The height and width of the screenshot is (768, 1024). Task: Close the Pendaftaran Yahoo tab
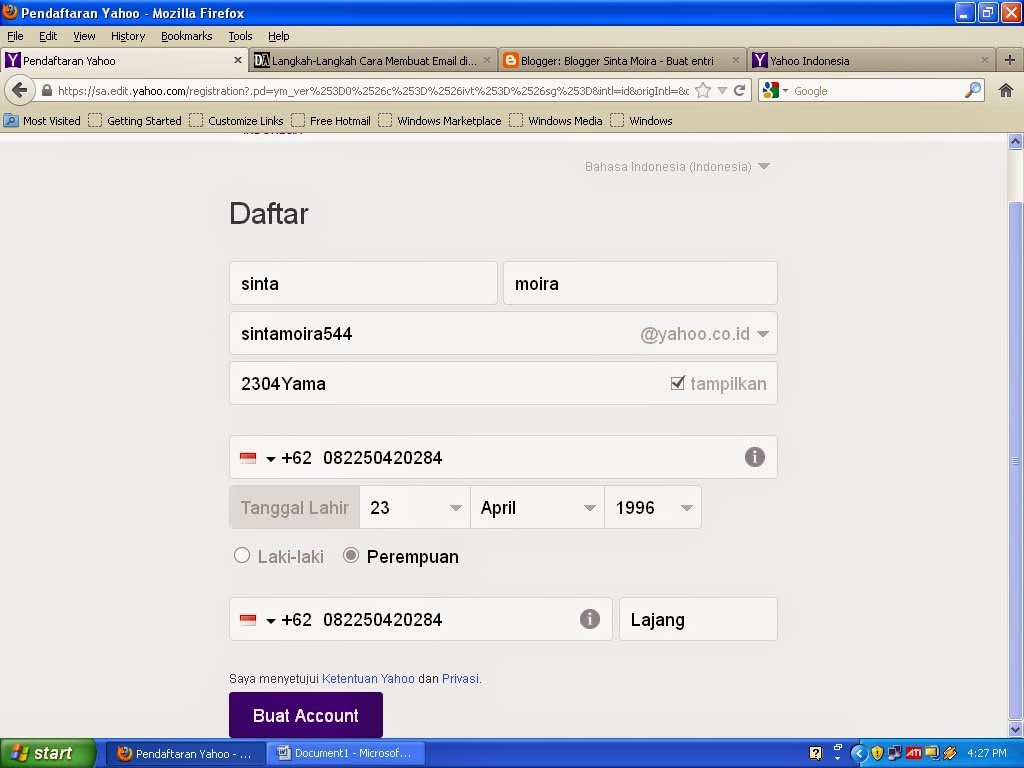pyautogui.click(x=238, y=61)
